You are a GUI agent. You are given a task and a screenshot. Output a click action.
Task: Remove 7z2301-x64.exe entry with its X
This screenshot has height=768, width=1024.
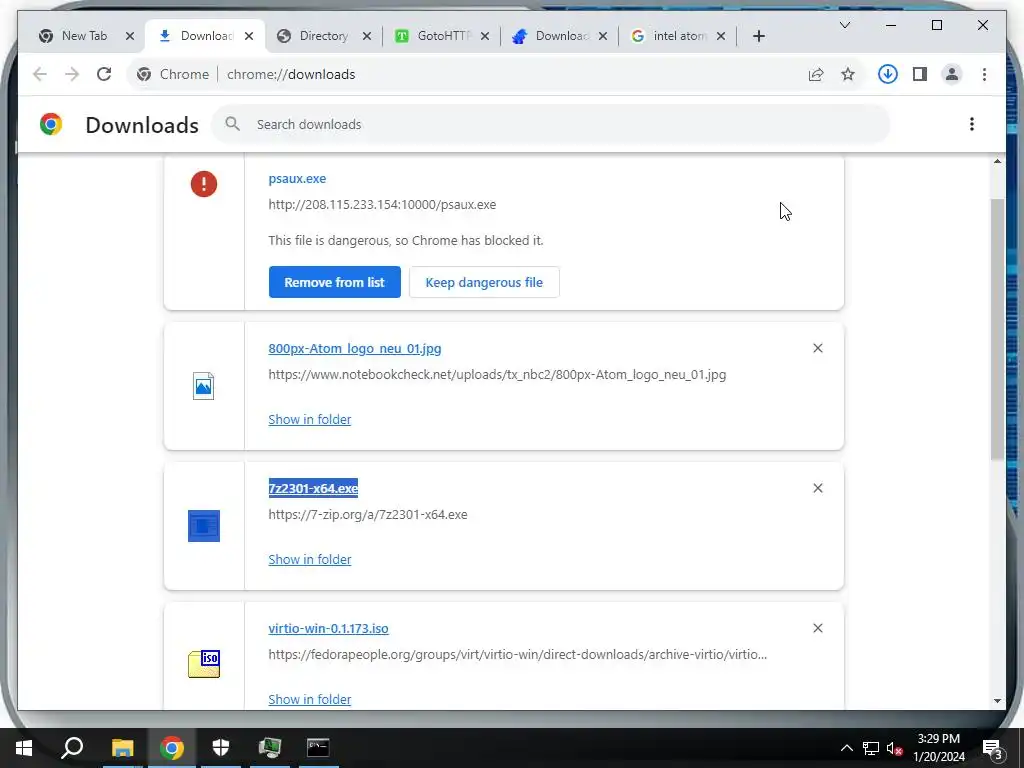tap(818, 488)
